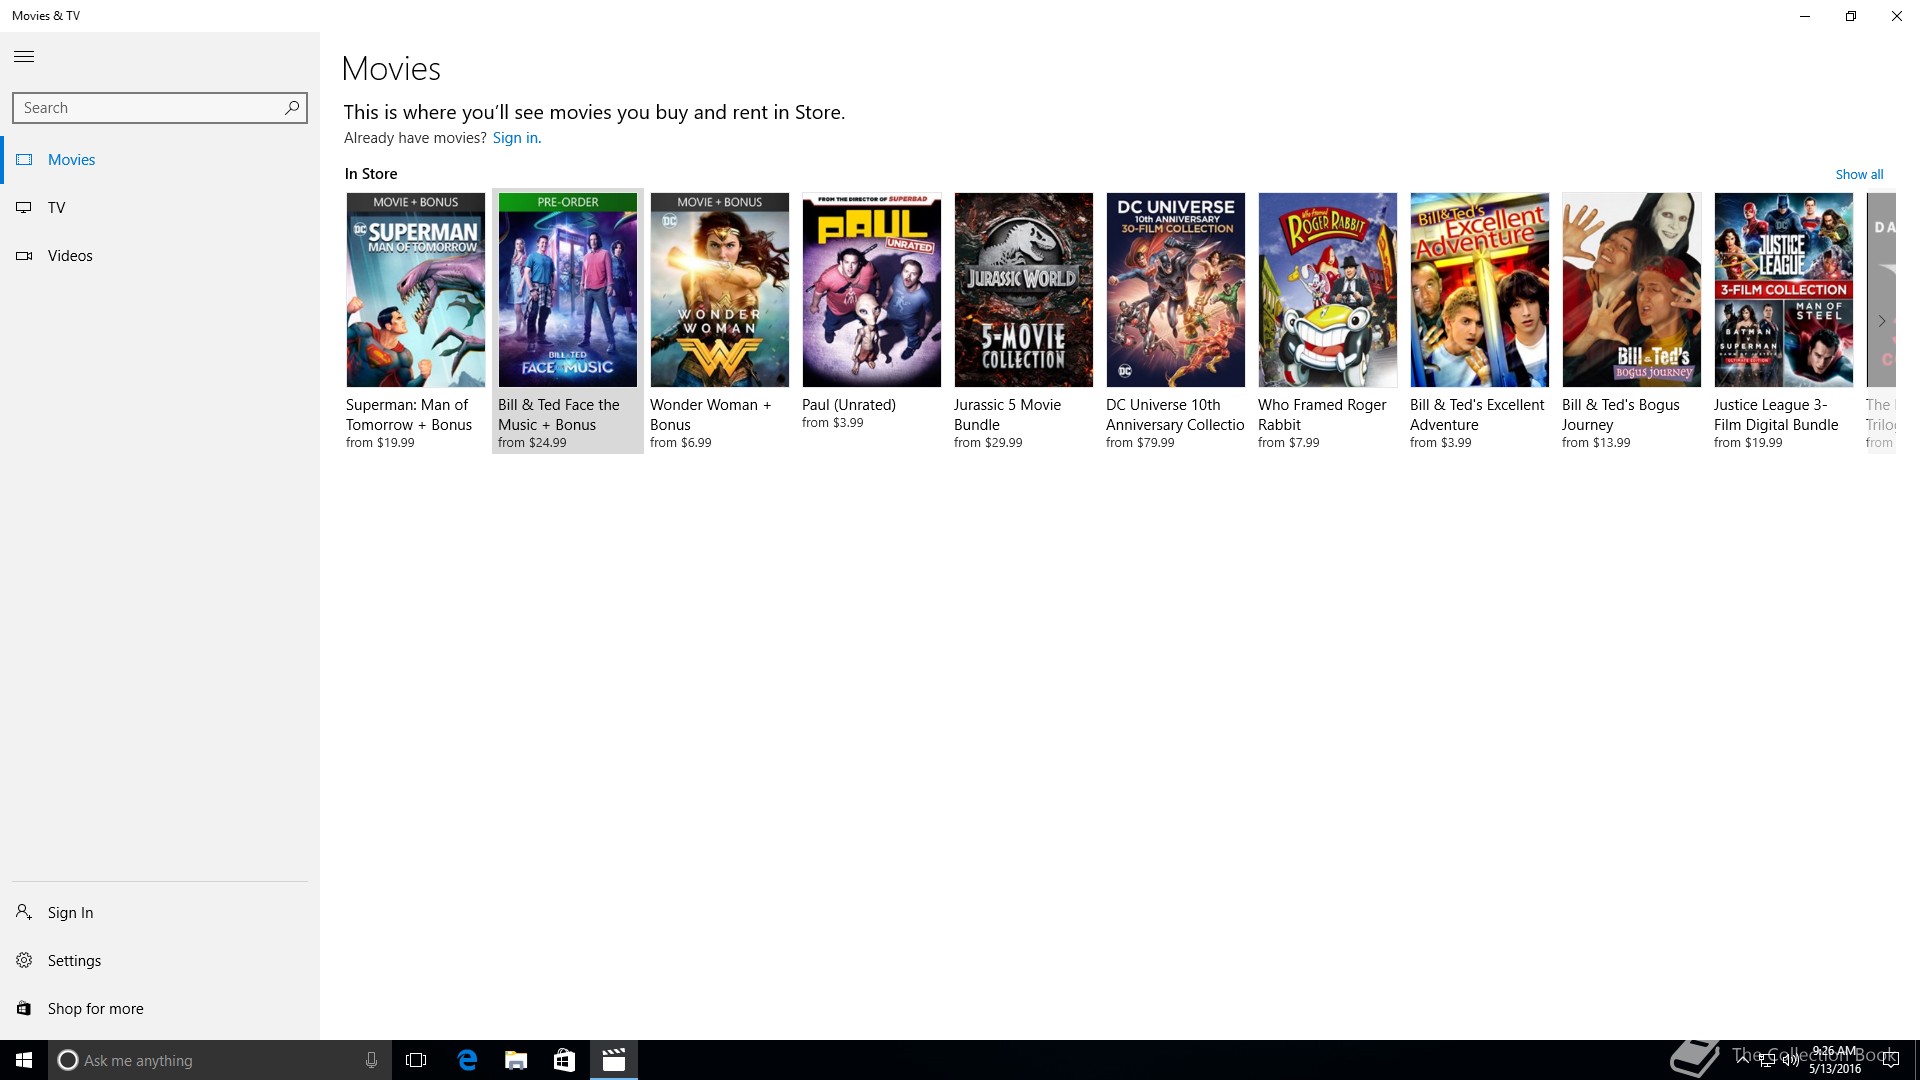1920x1080 pixels.
Task: Click the volume speaker tray icon
Action: click(1790, 1060)
